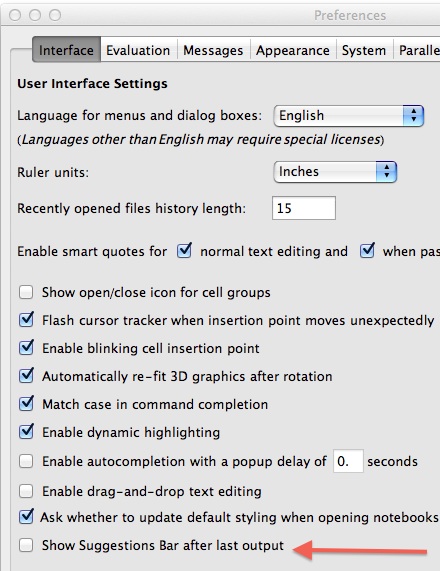Open the language dropdown showing English
The width and height of the screenshot is (440, 571).
(x=349, y=116)
